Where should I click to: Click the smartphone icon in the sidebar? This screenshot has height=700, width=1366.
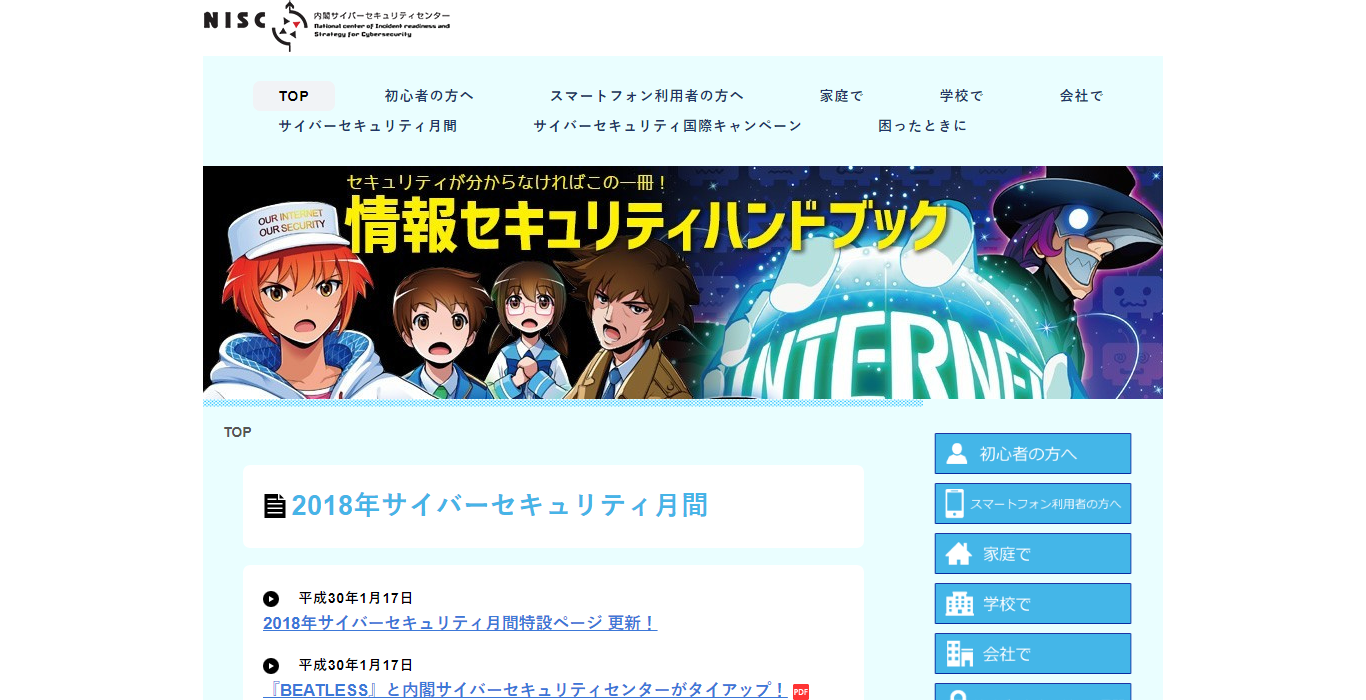[x=954, y=504]
